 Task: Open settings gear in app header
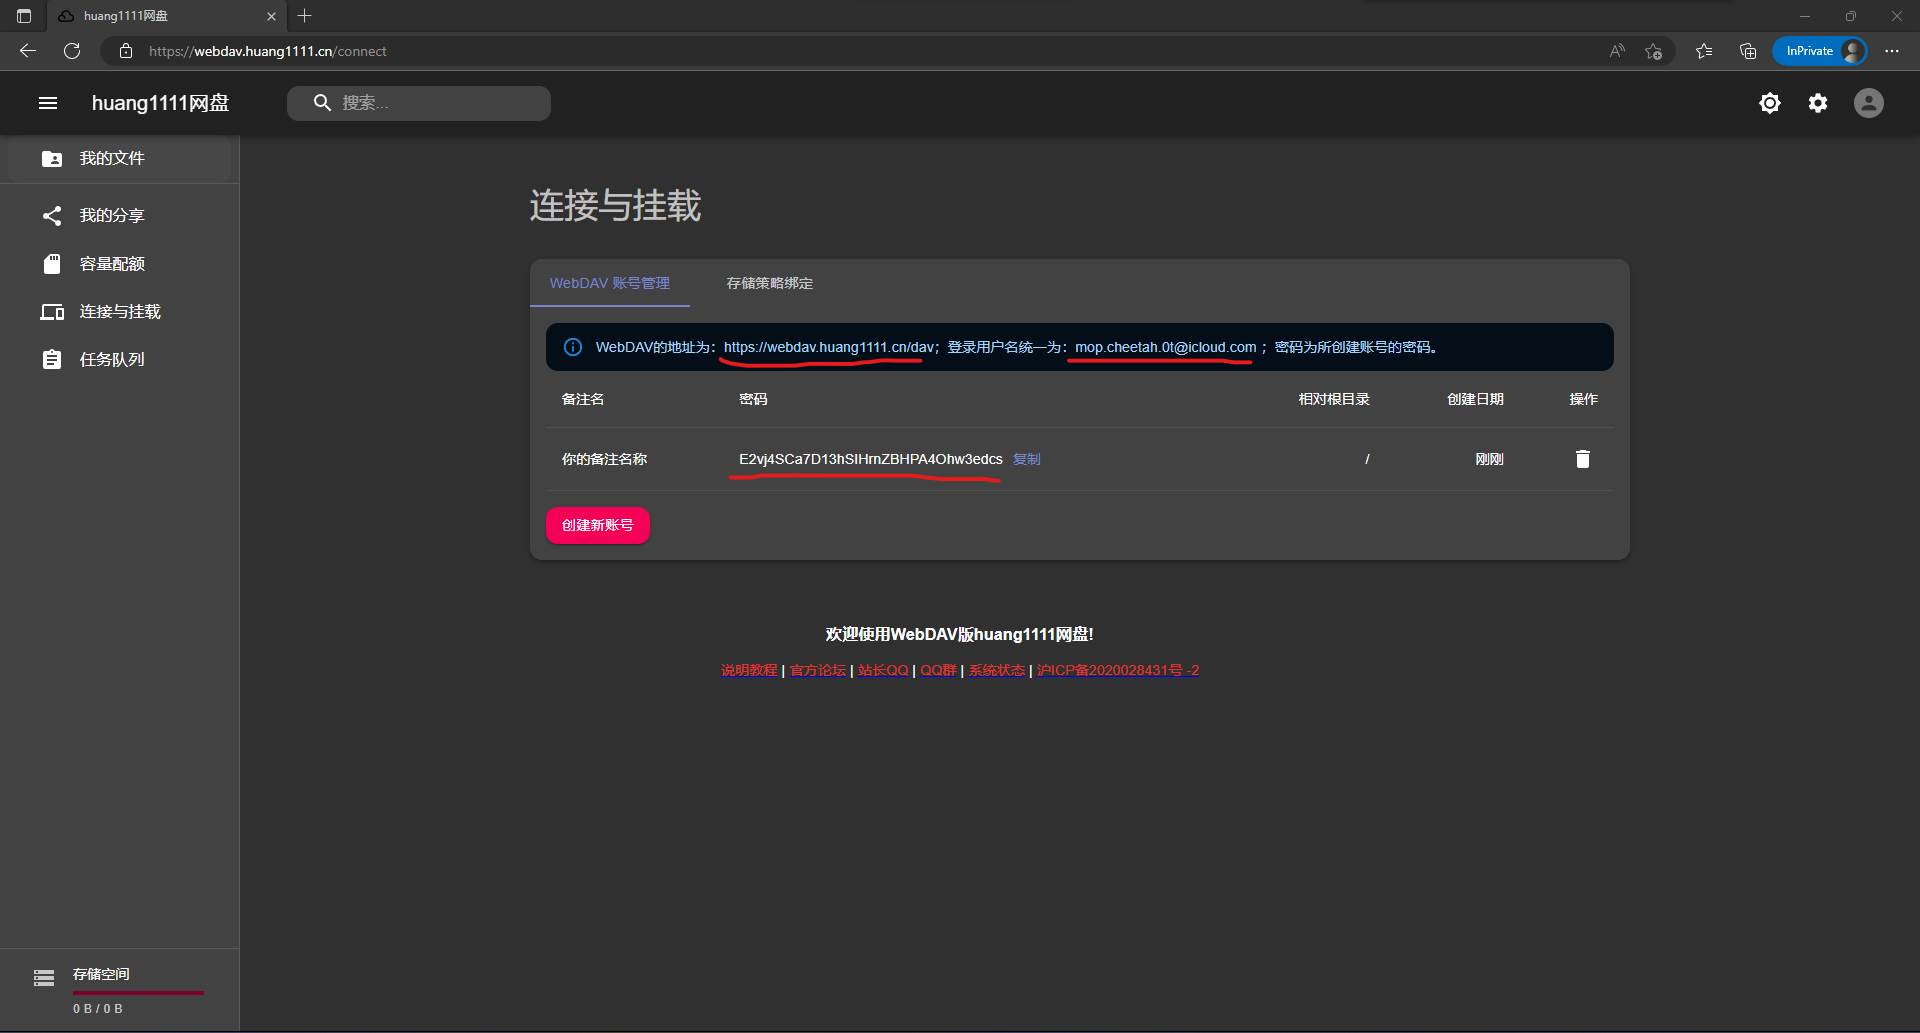pos(1817,103)
